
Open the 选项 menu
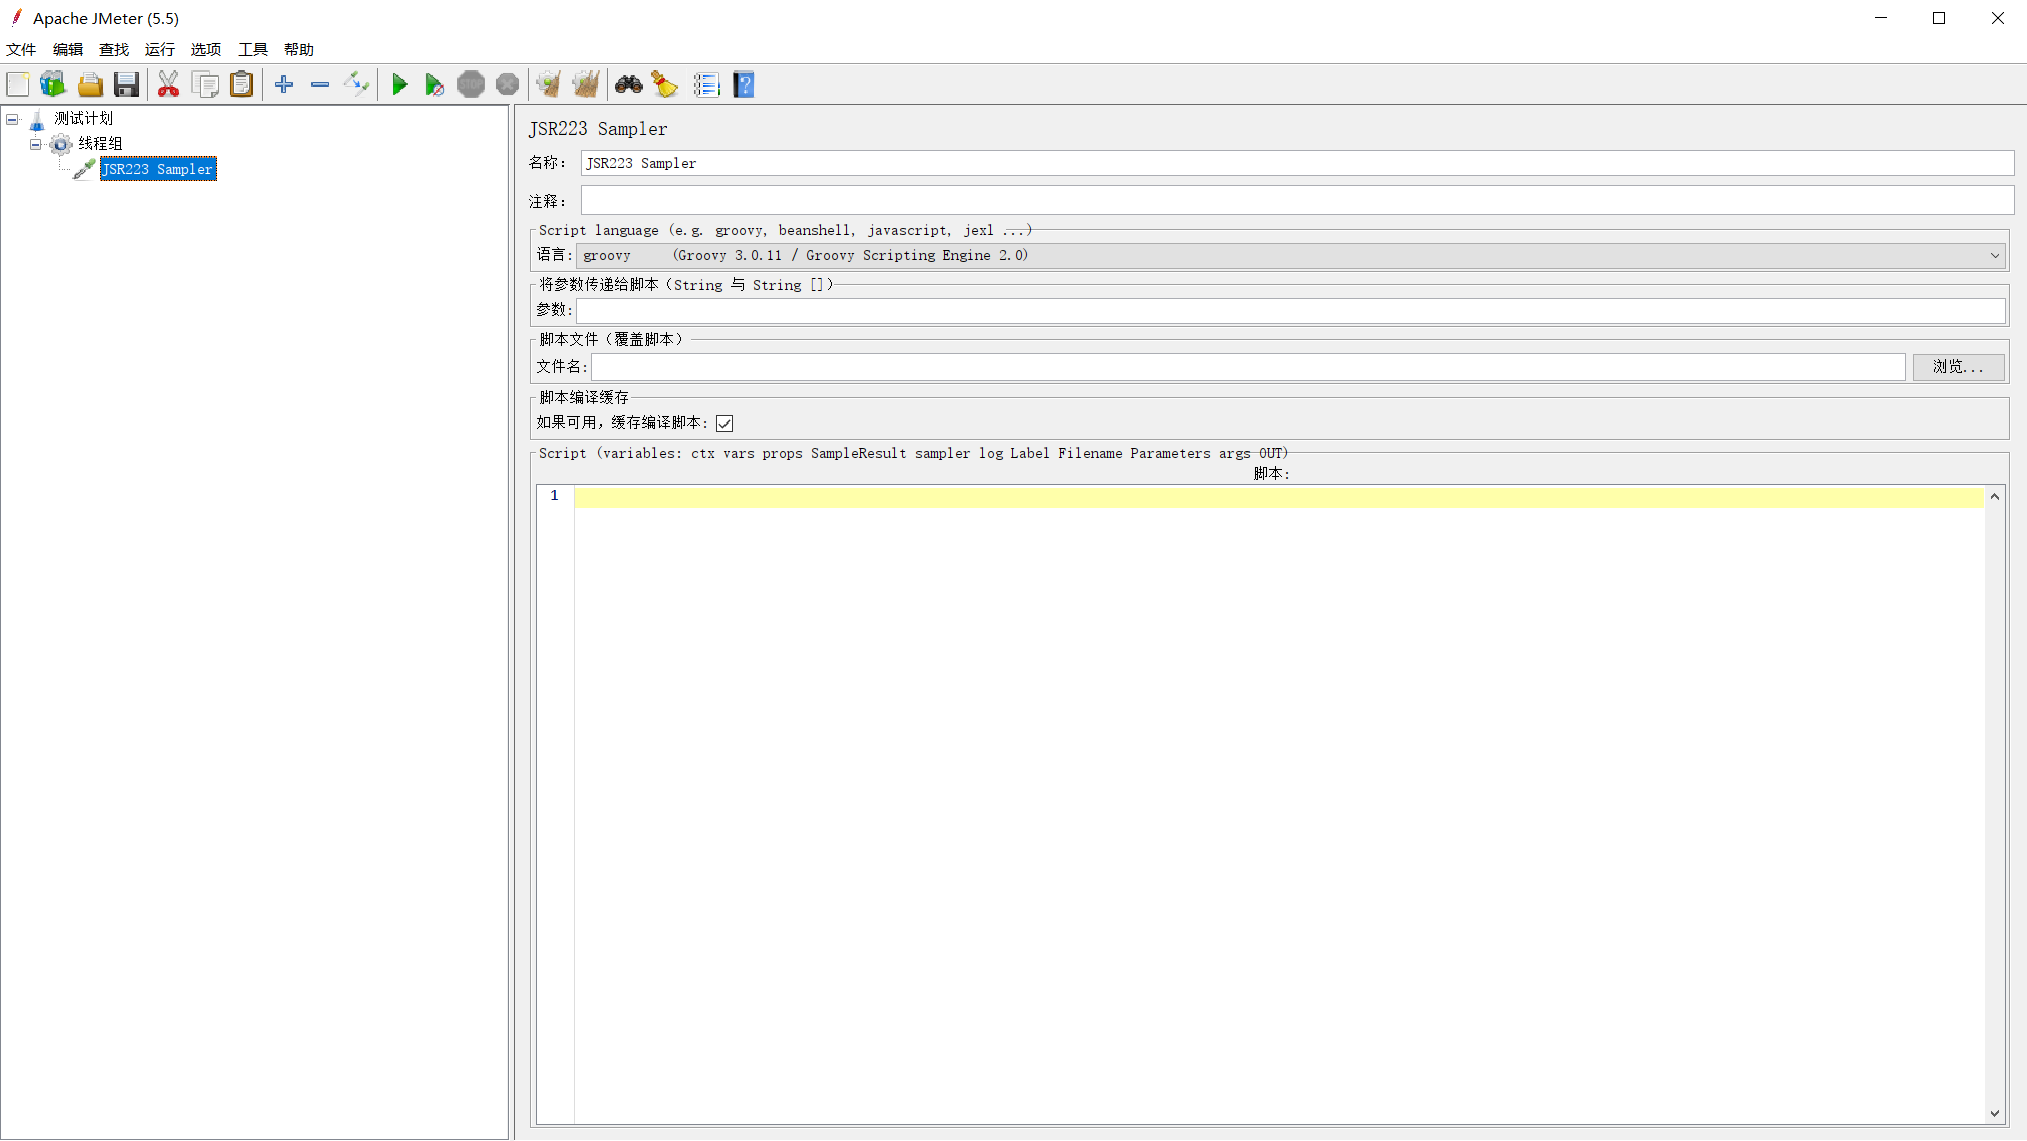click(x=206, y=50)
